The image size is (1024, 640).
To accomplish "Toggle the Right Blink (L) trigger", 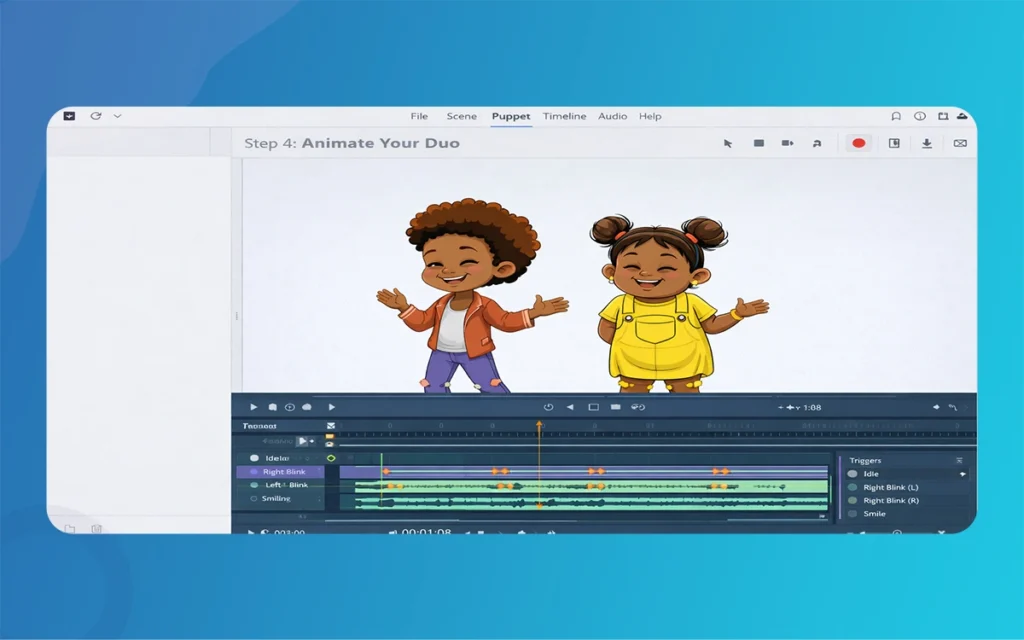I will coord(852,487).
